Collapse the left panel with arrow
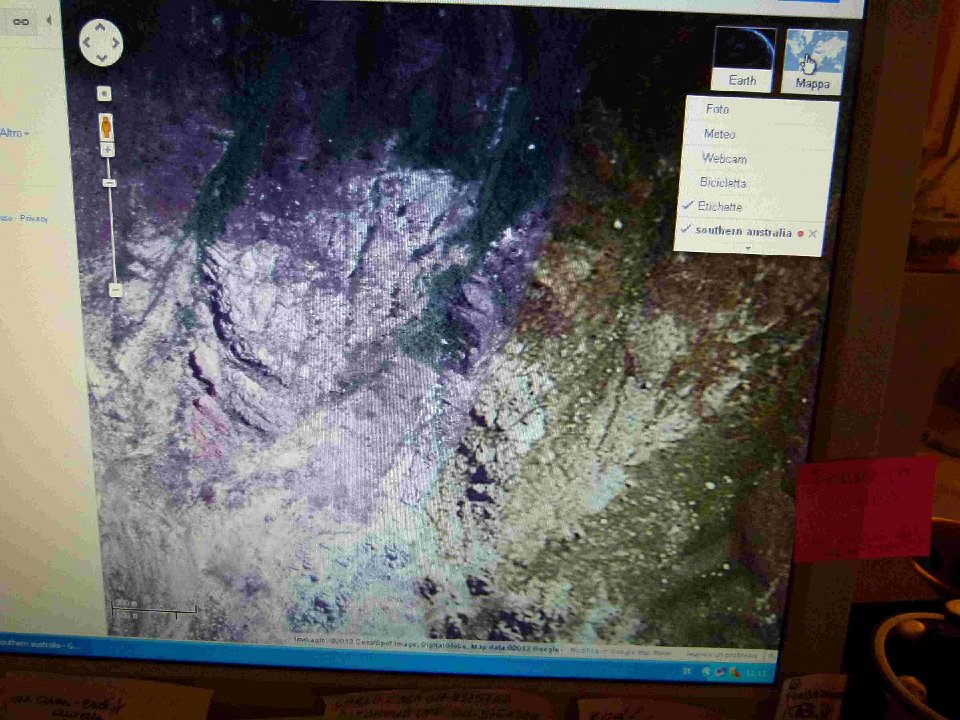The height and width of the screenshot is (720, 960). [48, 21]
